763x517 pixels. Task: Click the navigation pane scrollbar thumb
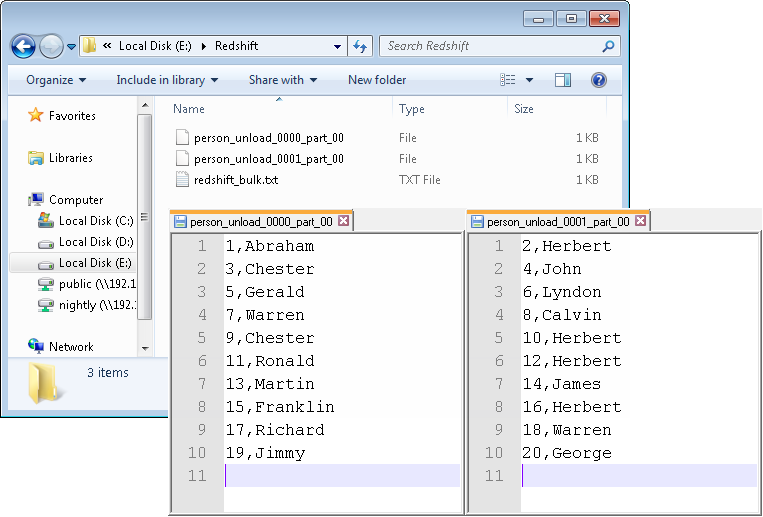145,217
